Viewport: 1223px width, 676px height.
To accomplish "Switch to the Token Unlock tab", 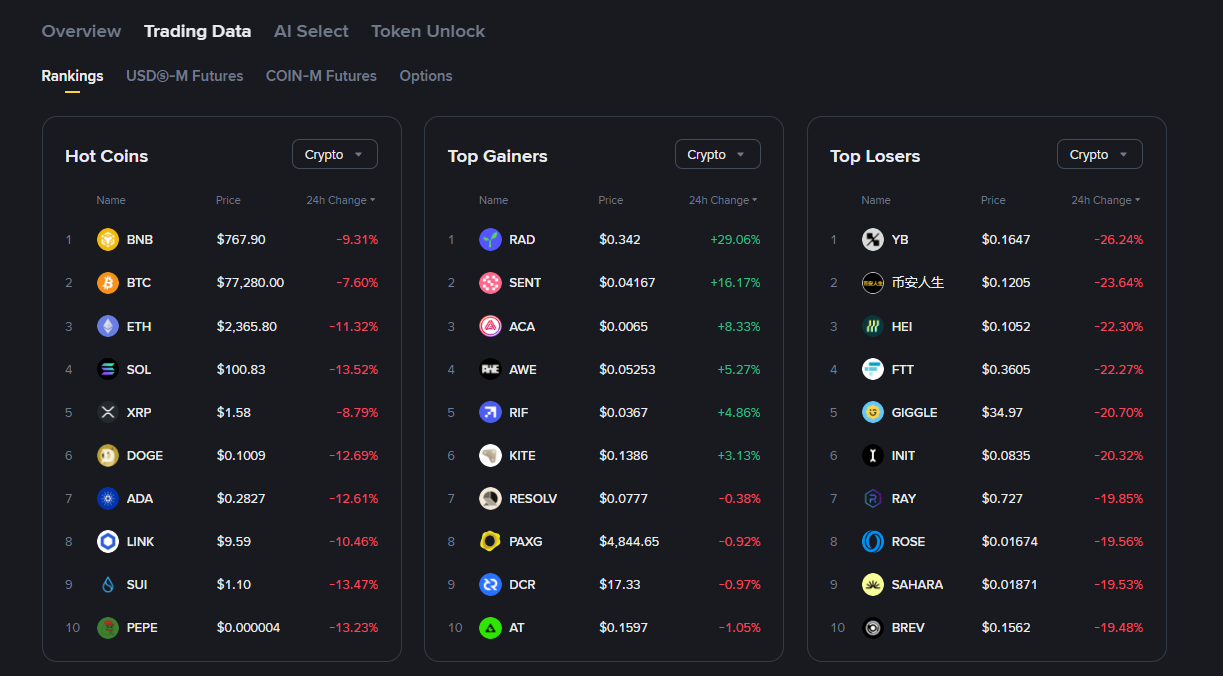I will click(428, 31).
